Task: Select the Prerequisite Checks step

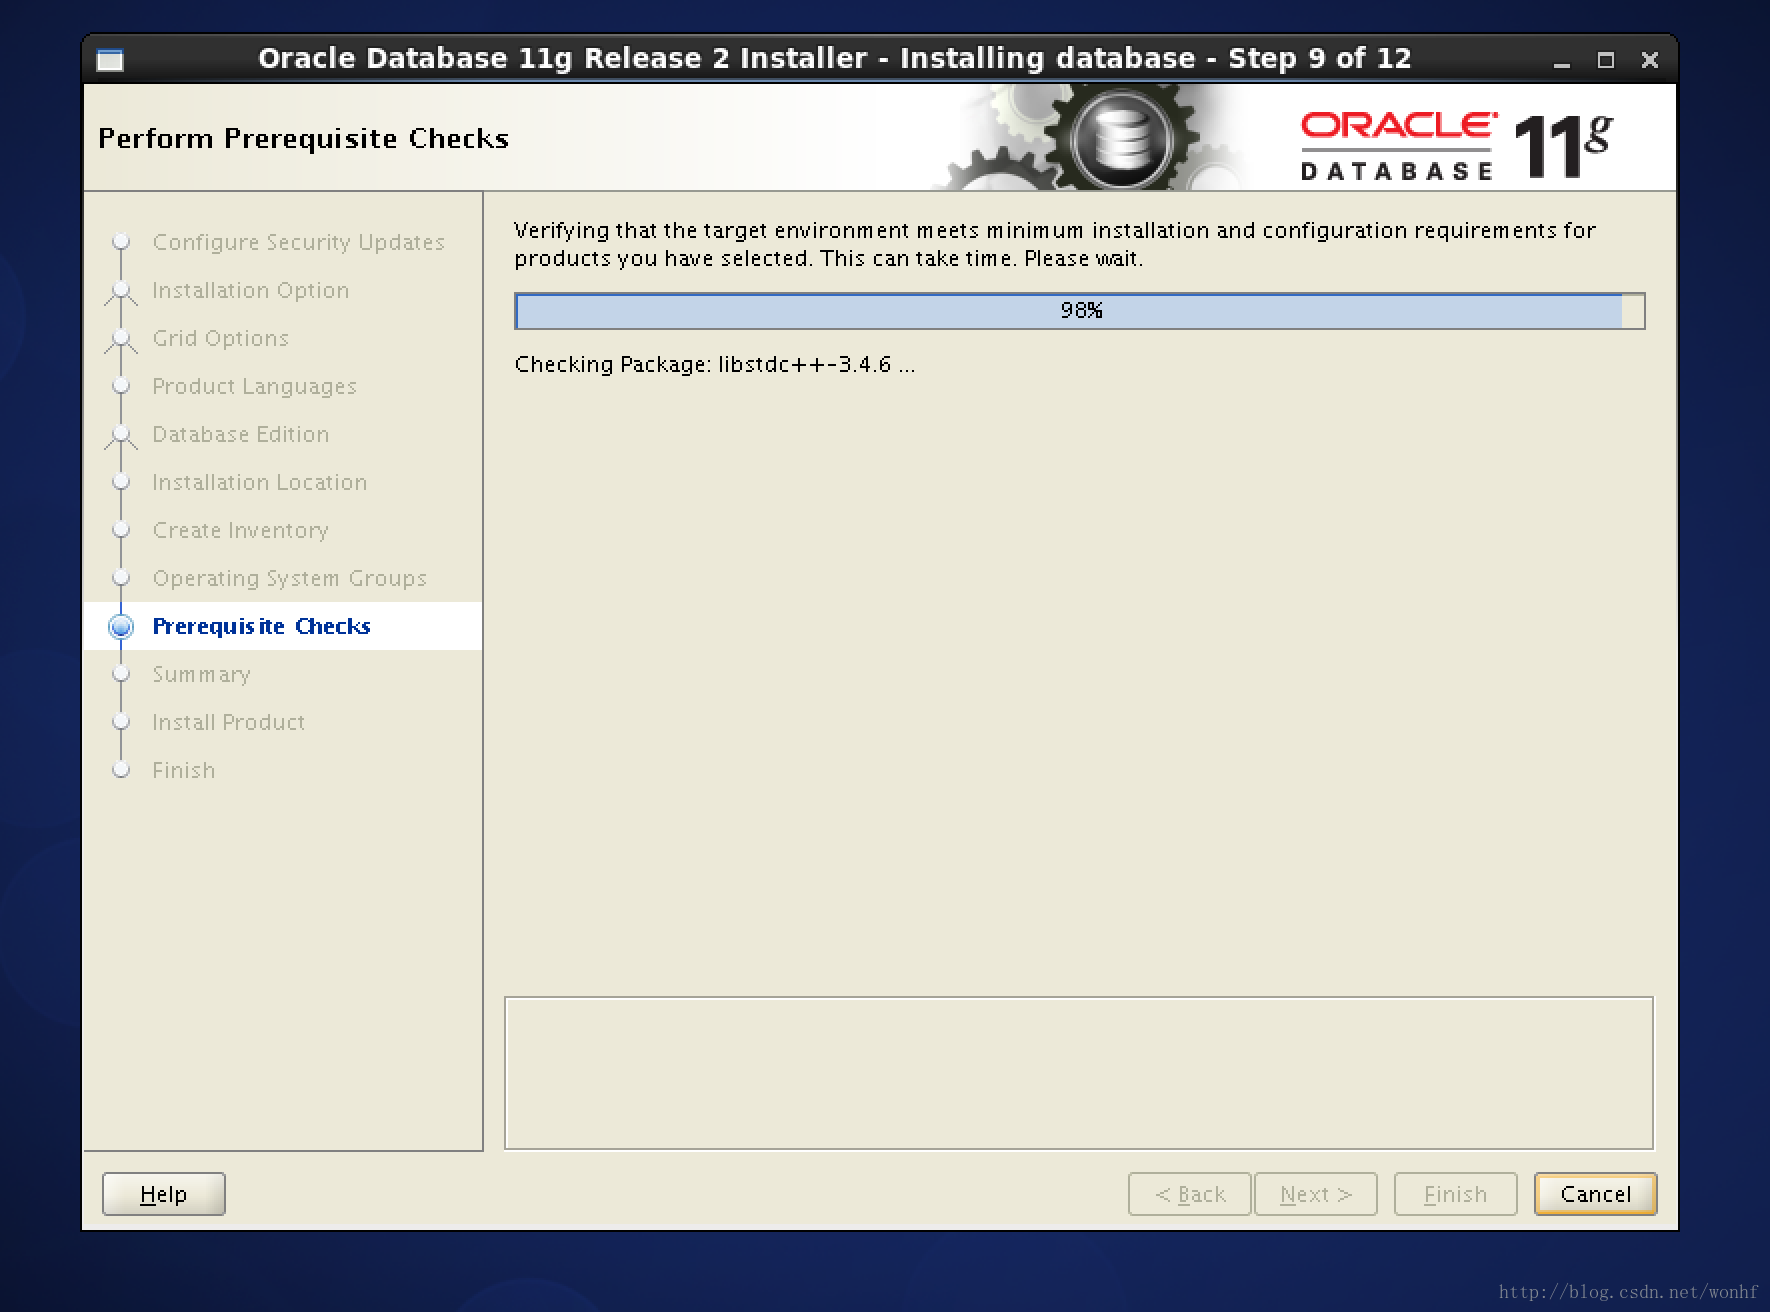Action: click(261, 626)
